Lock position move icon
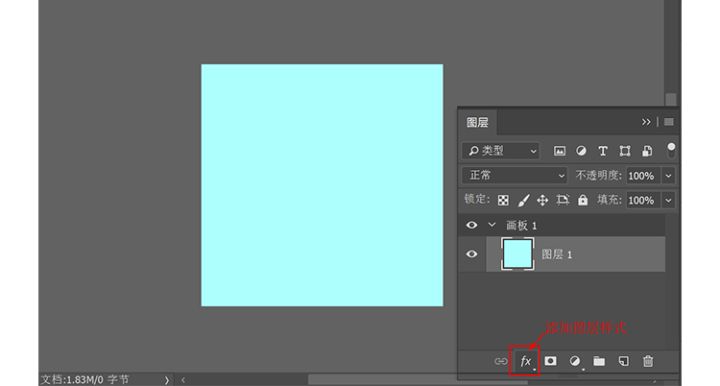 pos(542,200)
